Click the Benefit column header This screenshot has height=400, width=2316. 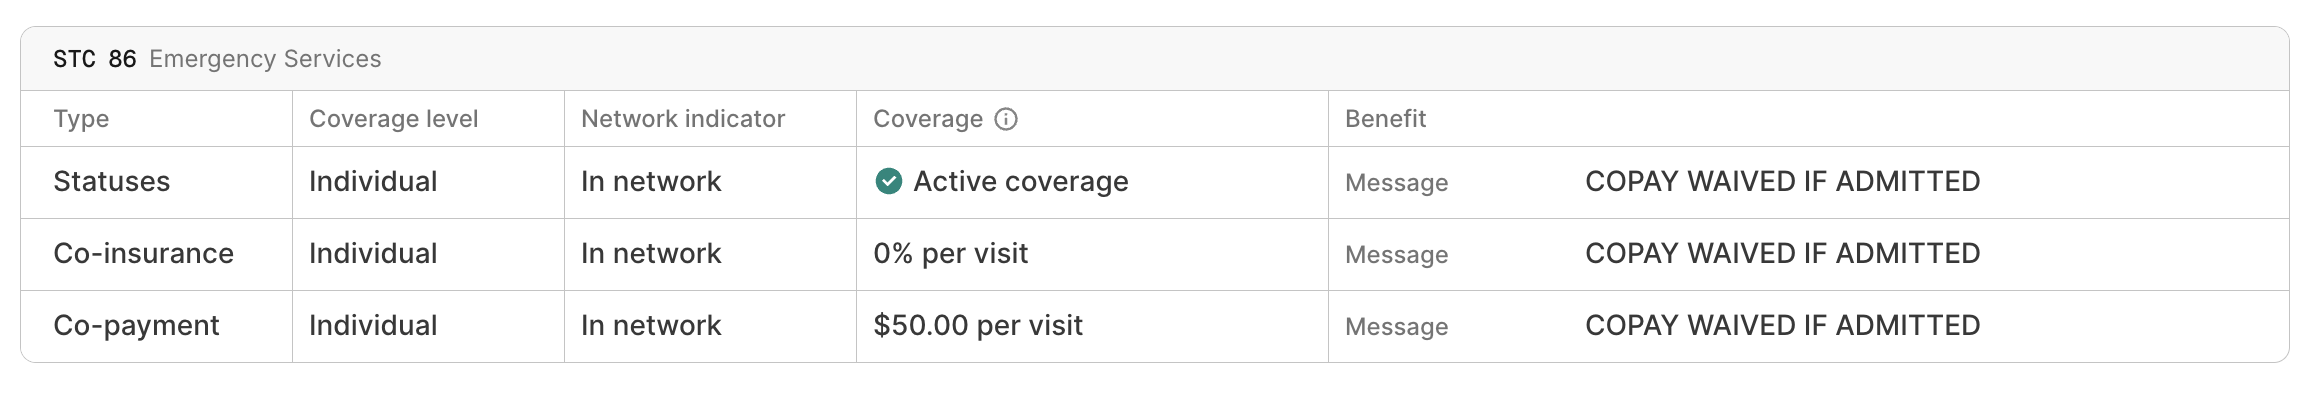click(x=1385, y=119)
